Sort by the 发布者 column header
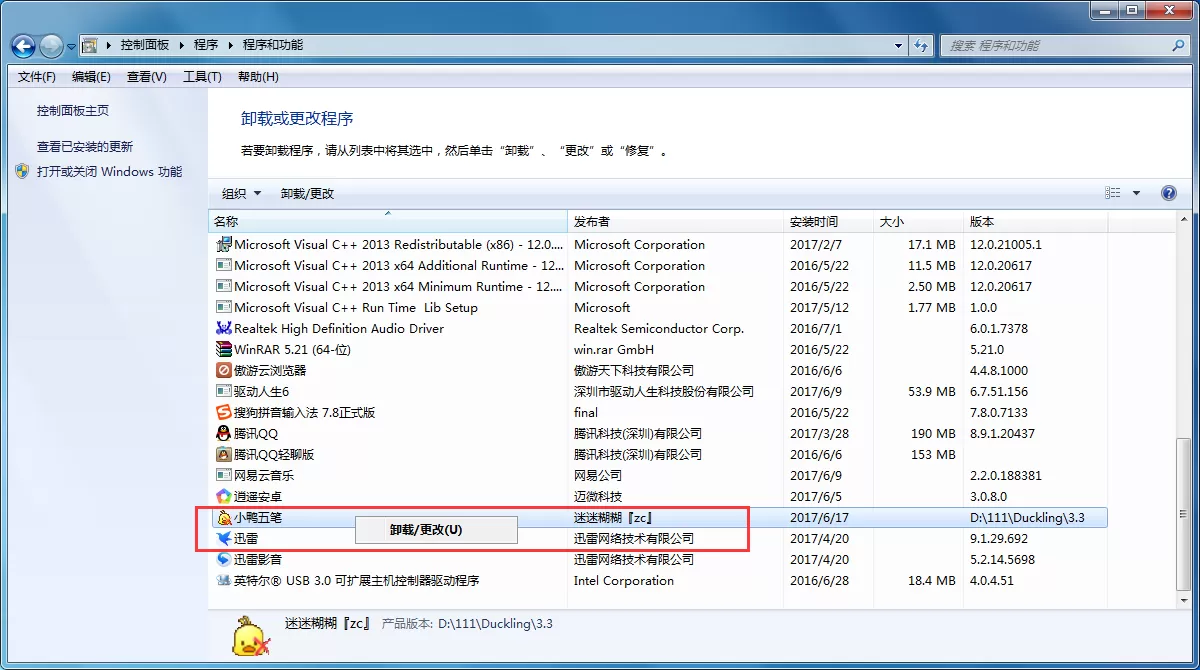Viewport: 1200px width, 670px height. (676, 222)
